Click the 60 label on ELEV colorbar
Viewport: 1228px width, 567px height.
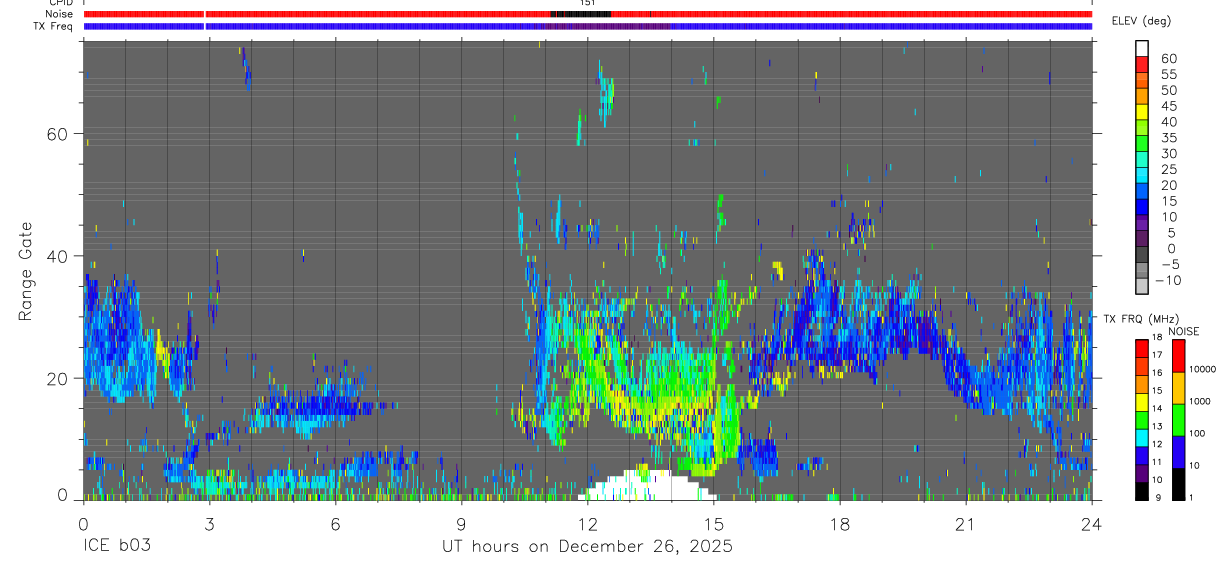(1167, 58)
